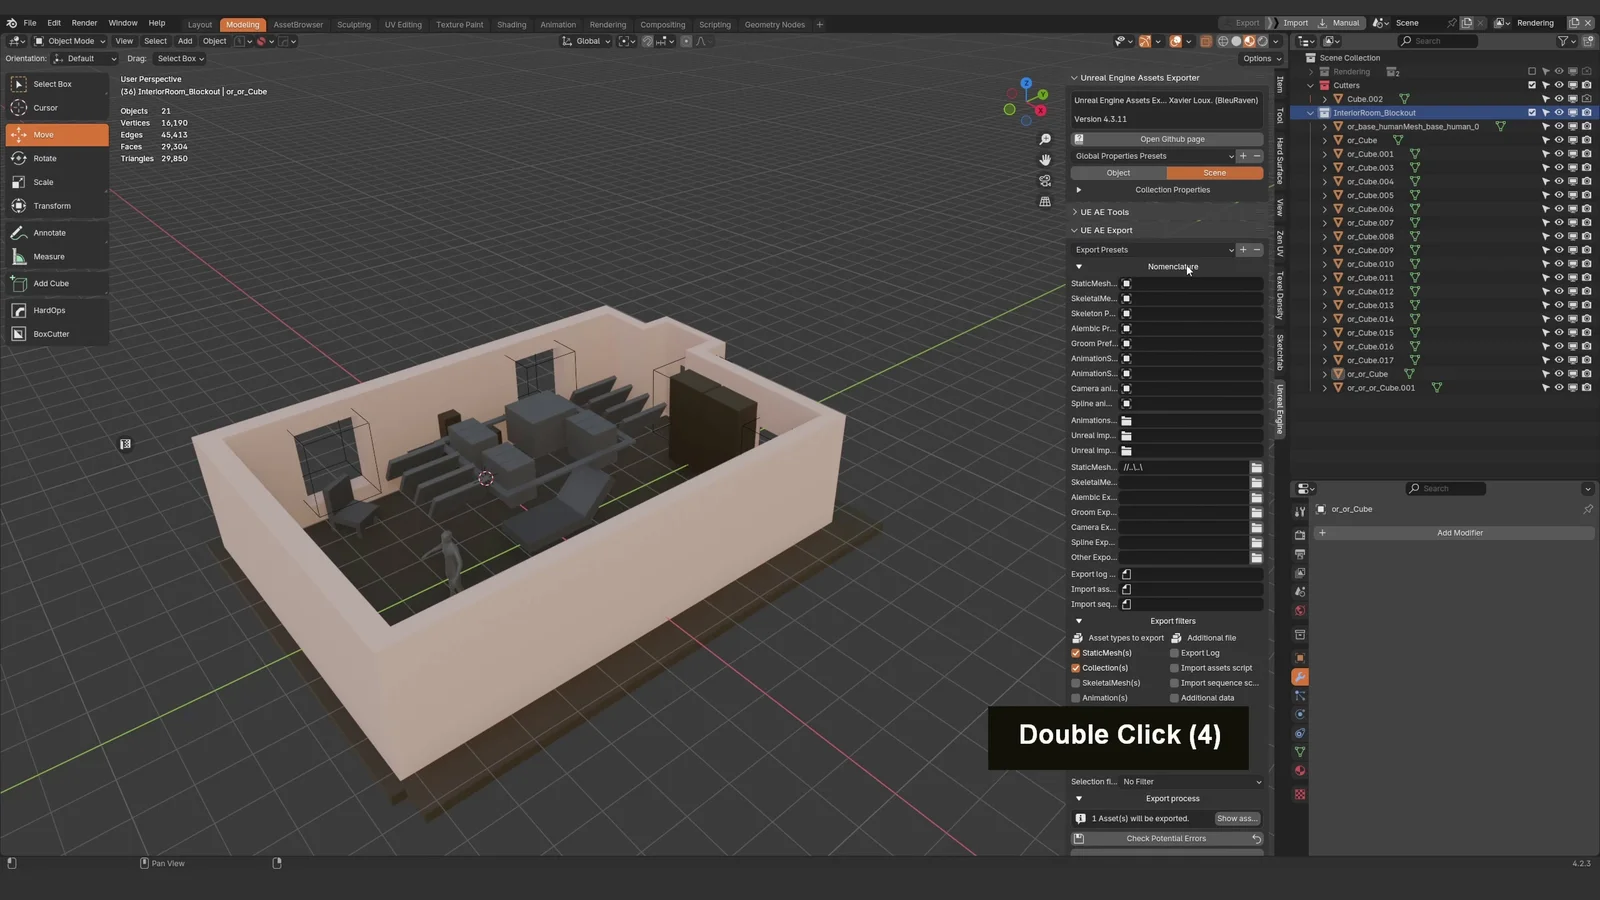
Task: Select the Rotate tool
Action: click(x=43, y=158)
